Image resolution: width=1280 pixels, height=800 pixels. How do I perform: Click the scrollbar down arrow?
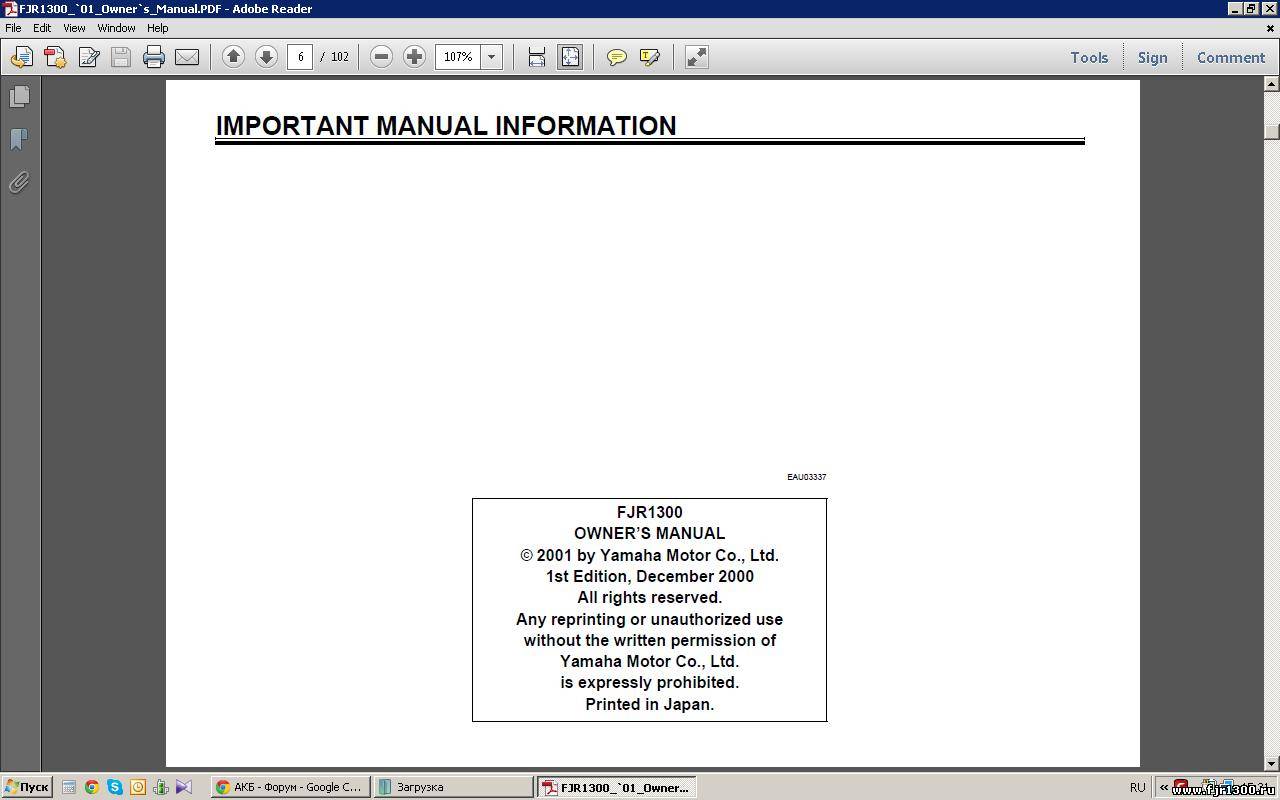(x=1272, y=765)
